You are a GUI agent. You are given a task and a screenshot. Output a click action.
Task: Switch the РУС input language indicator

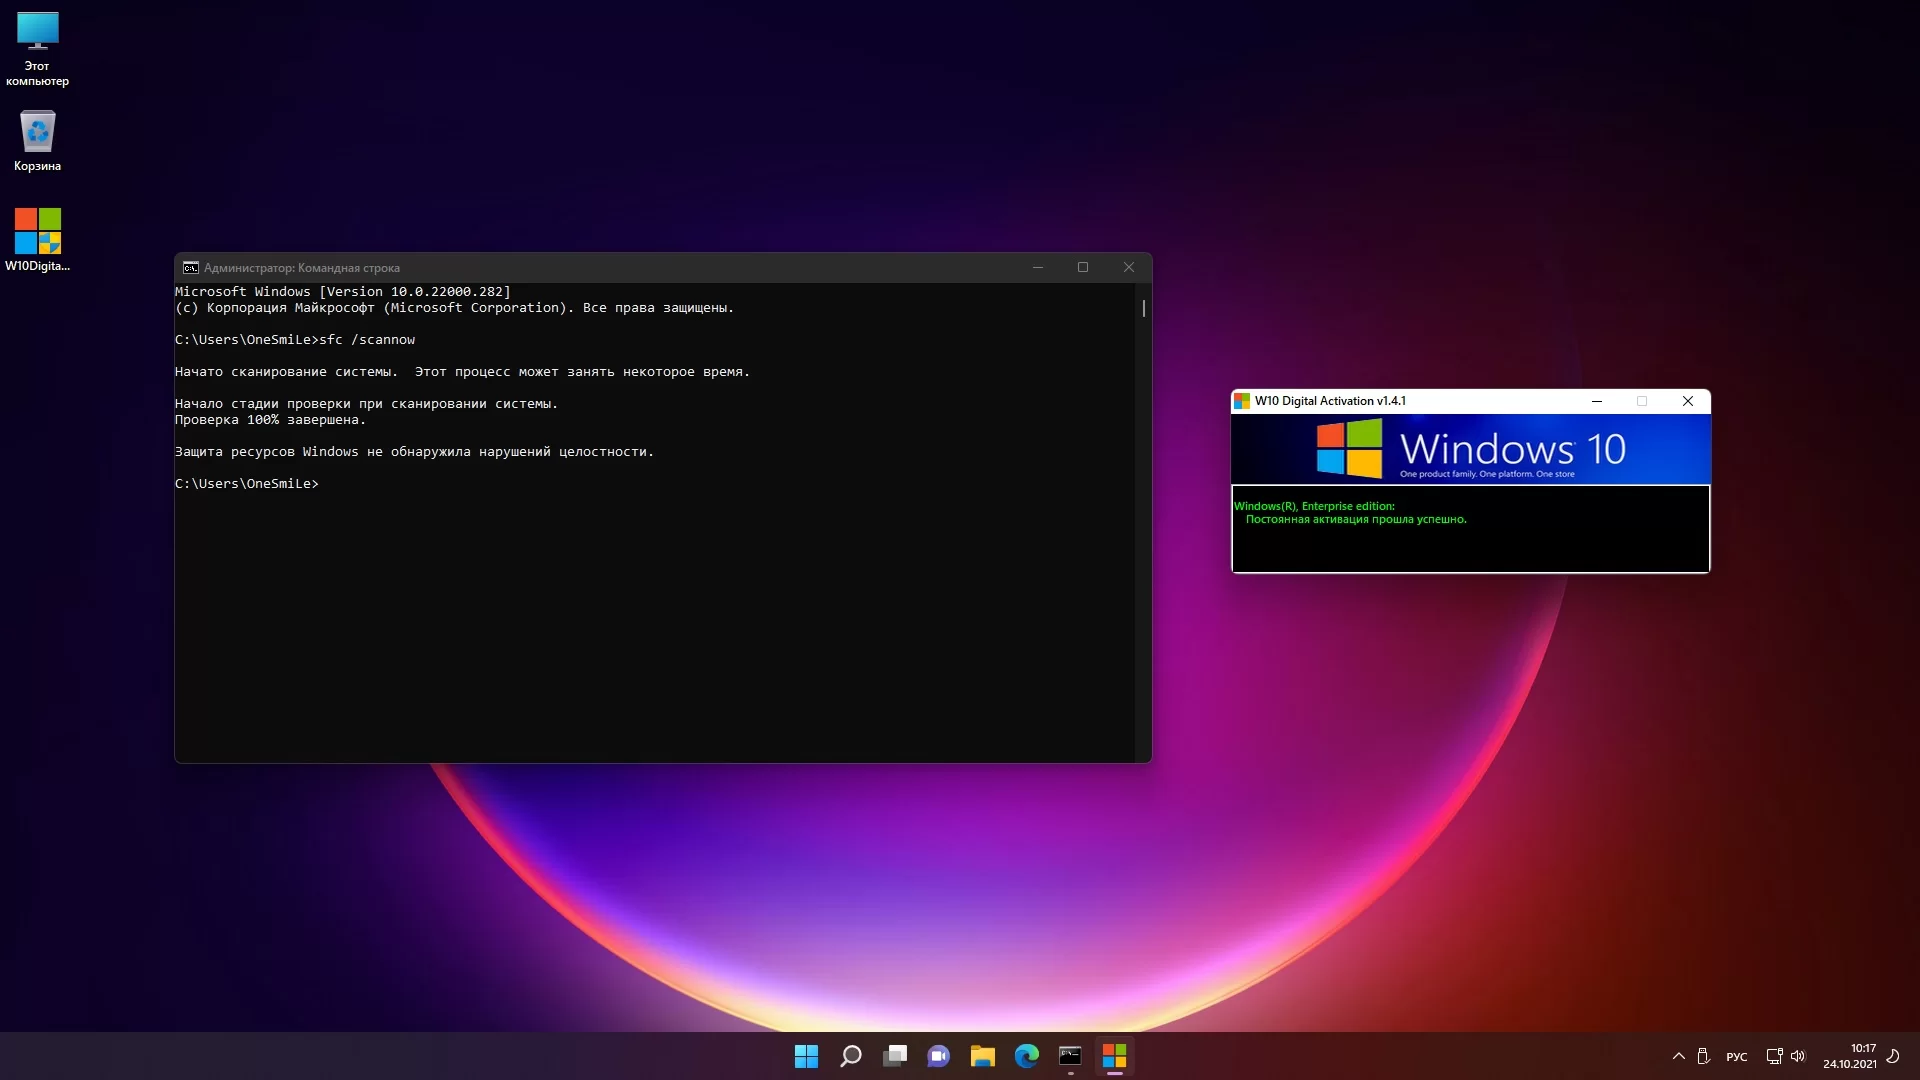click(x=1737, y=1057)
